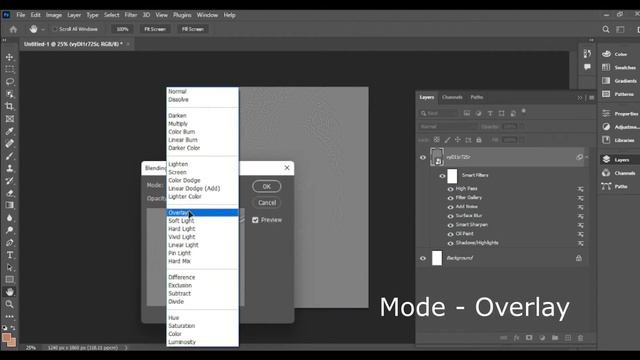Select the Path Selection tool
The width and height of the screenshot is (640, 360).
(9, 267)
